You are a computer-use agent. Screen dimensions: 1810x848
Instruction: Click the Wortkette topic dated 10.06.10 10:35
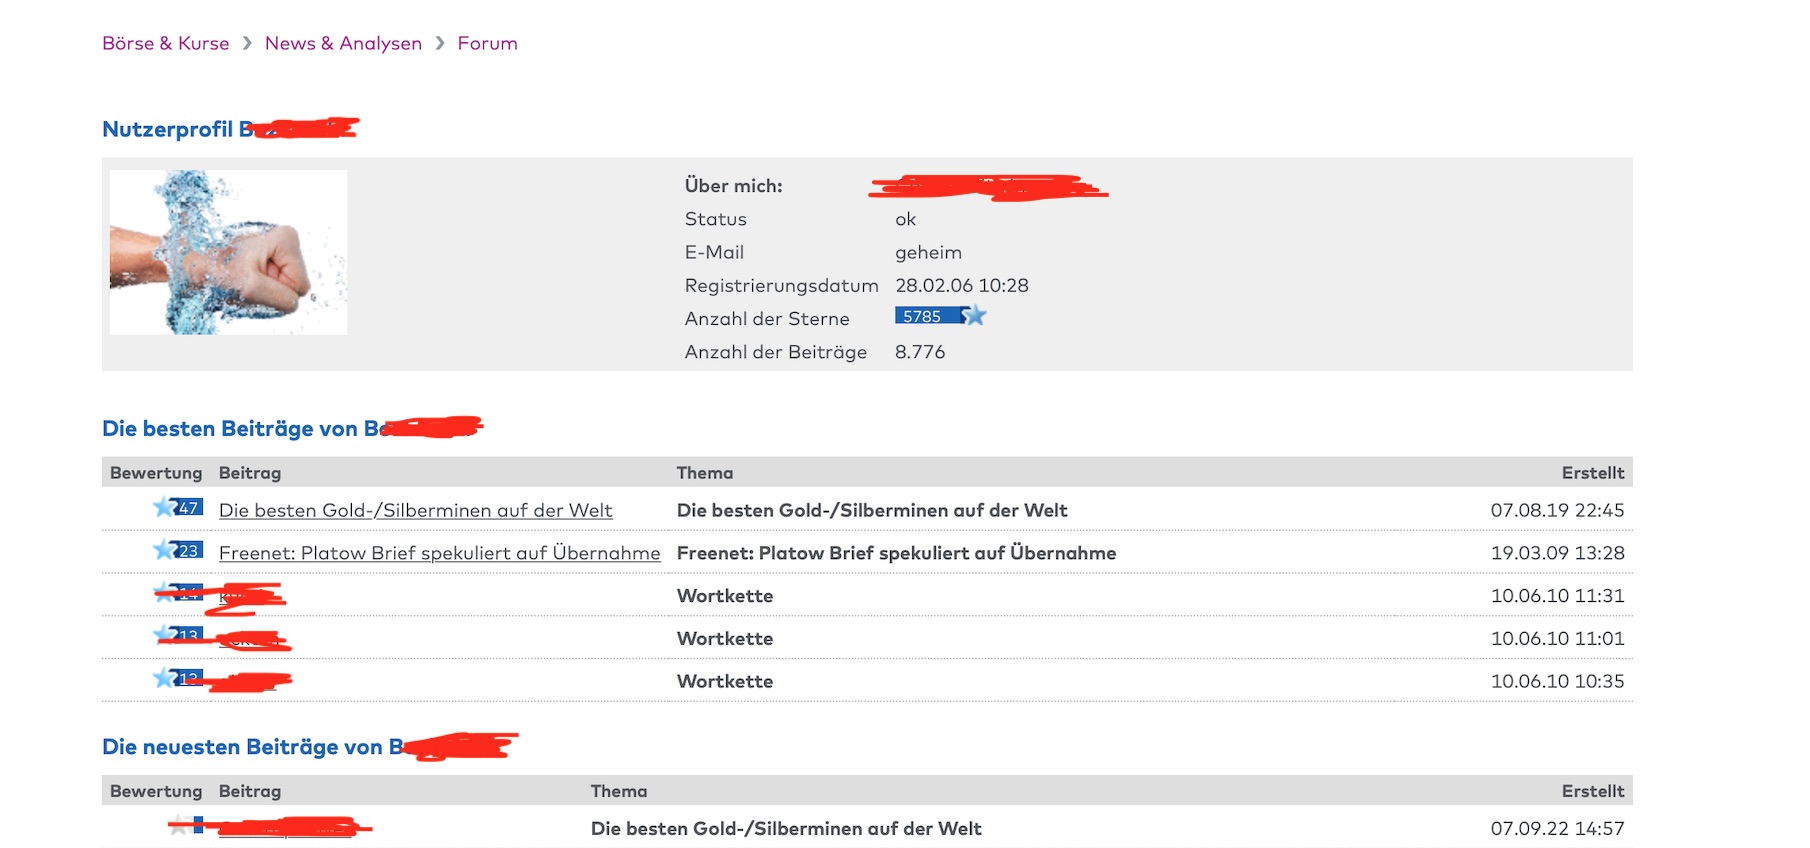pyautogui.click(x=725, y=681)
